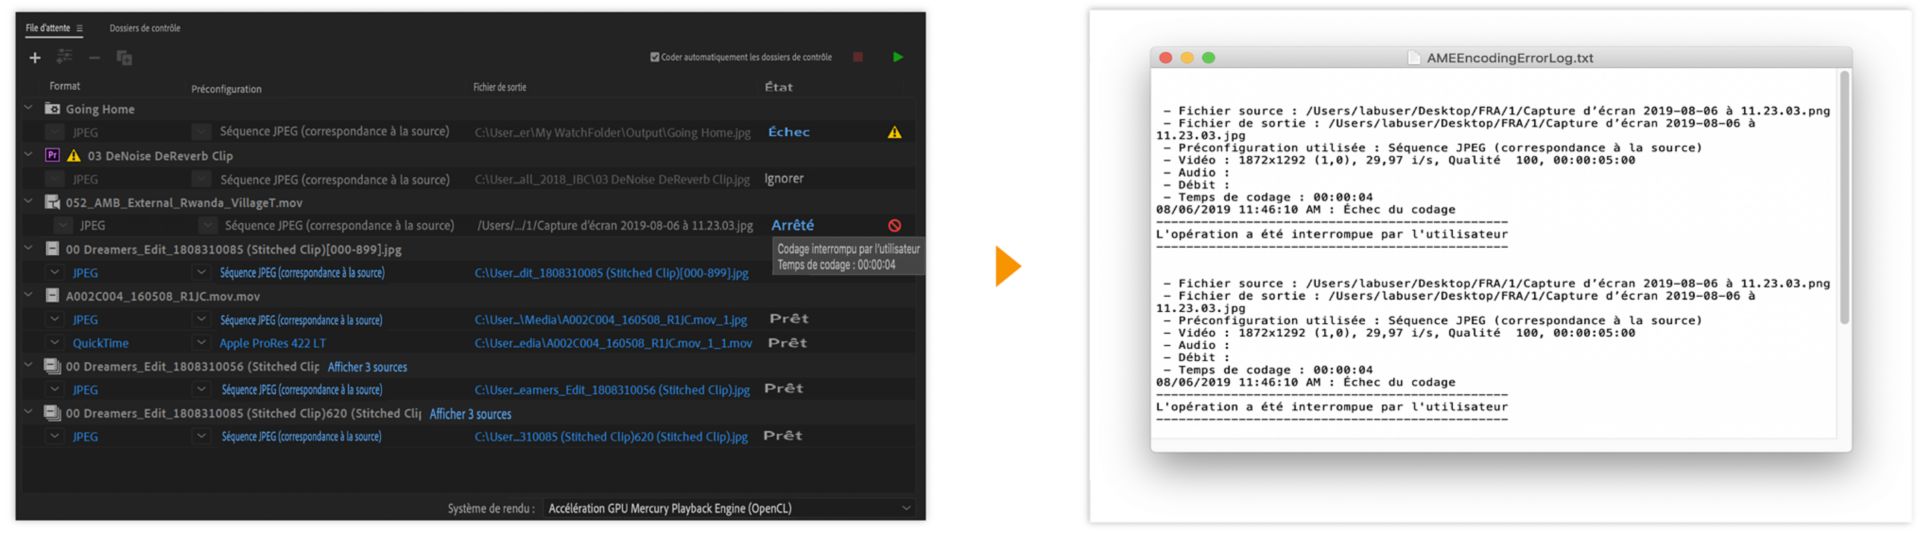Click the Format column header
This screenshot has height=533, width=1920.
click(65, 86)
